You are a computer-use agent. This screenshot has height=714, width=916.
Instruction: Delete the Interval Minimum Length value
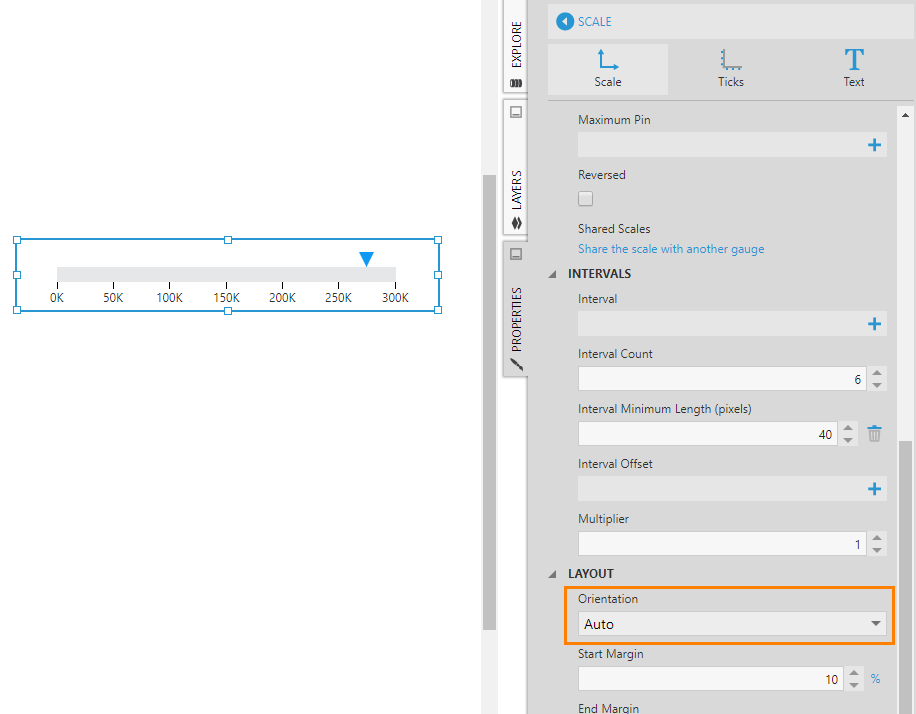(x=874, y=434)
